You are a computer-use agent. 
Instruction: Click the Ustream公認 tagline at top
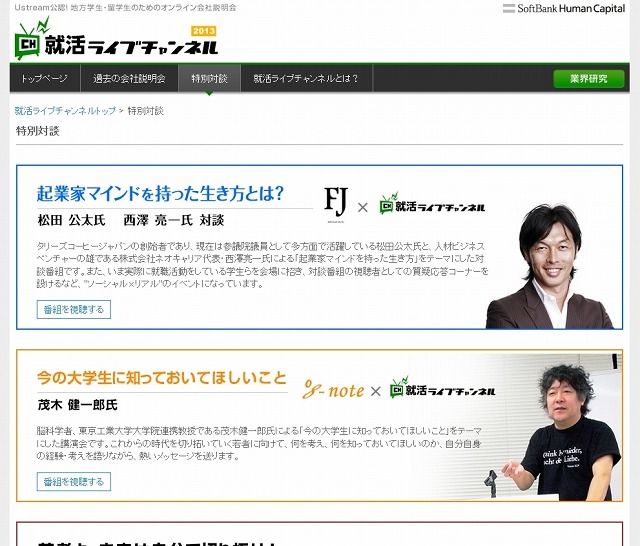tap(125, 7)
